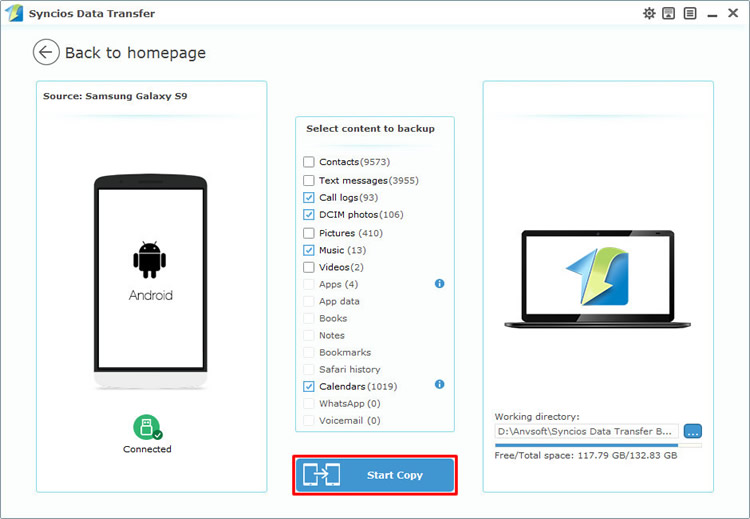Screen dimensions: 750x519
Task: Uncheck the Call logs checkbox
Action: 309,198
